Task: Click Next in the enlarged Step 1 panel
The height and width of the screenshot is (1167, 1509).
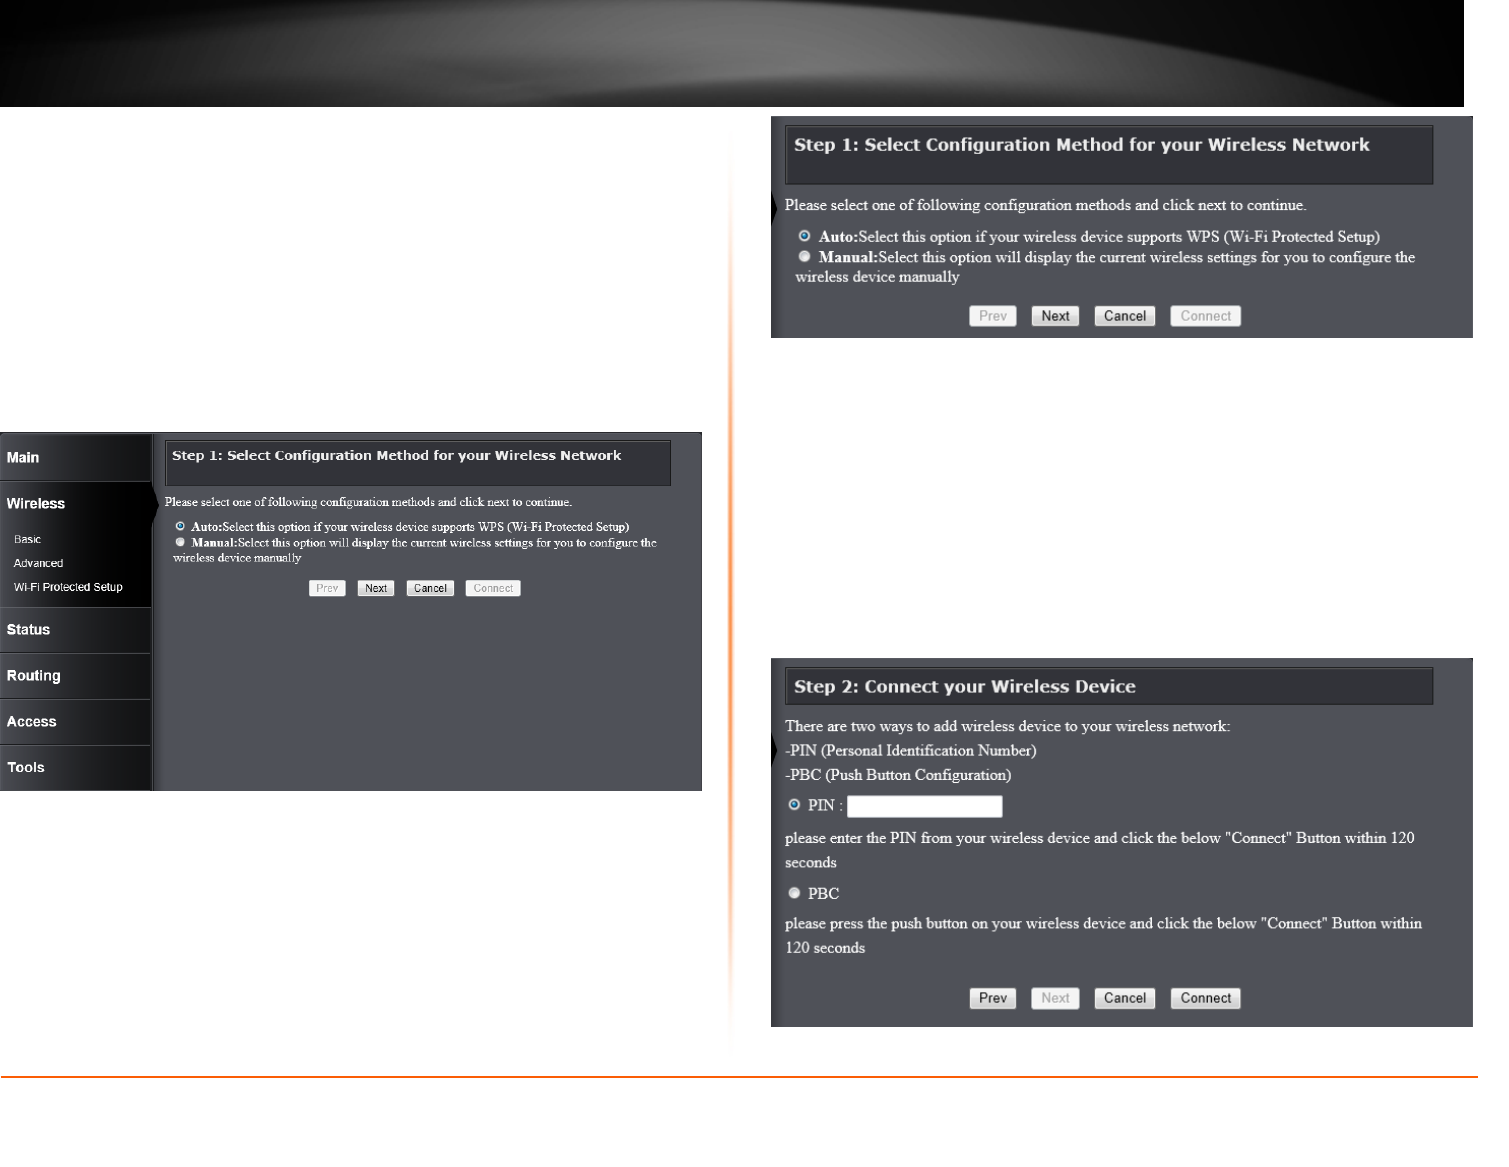Action: pos(1055,316)
